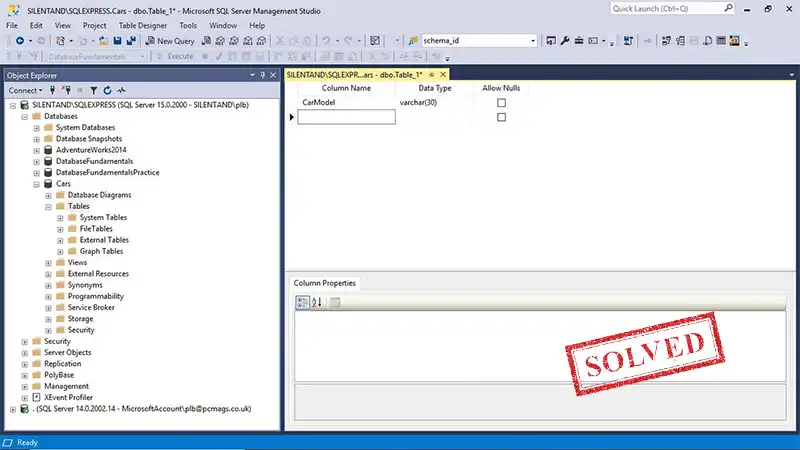The width and height of the screenshot is (800, 450).
Task: Select the Column Properties tab
Action: click(324, 283)
